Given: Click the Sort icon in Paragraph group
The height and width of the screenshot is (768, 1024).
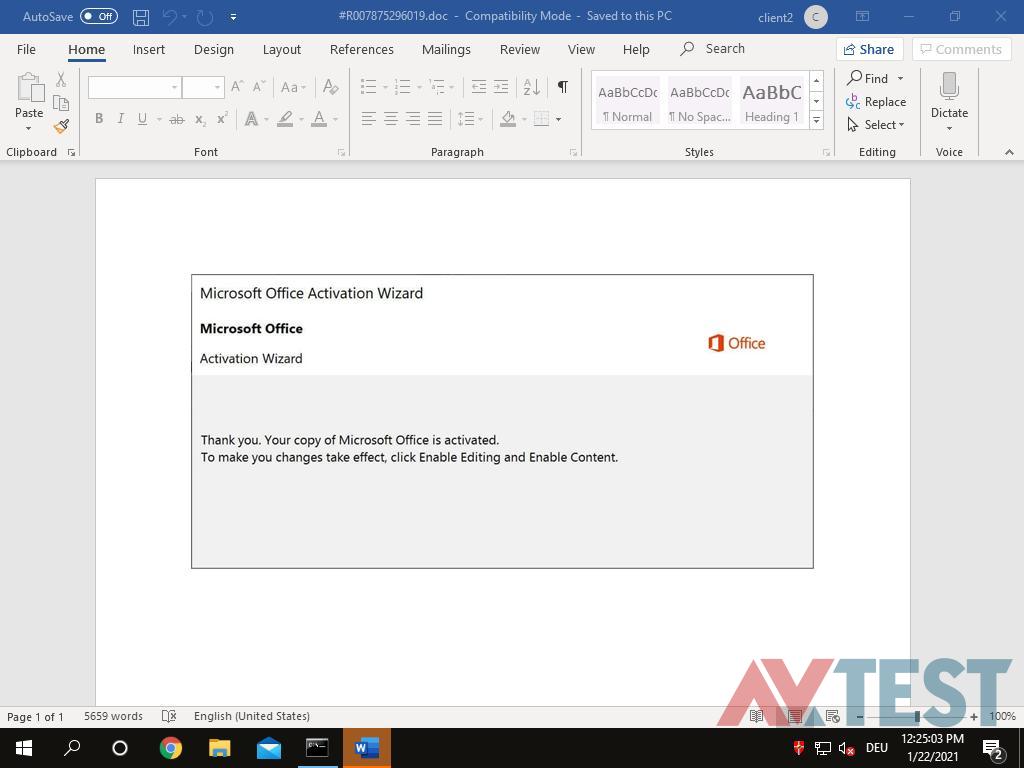Looking at the screenshot, I should [x=532, y=87].
